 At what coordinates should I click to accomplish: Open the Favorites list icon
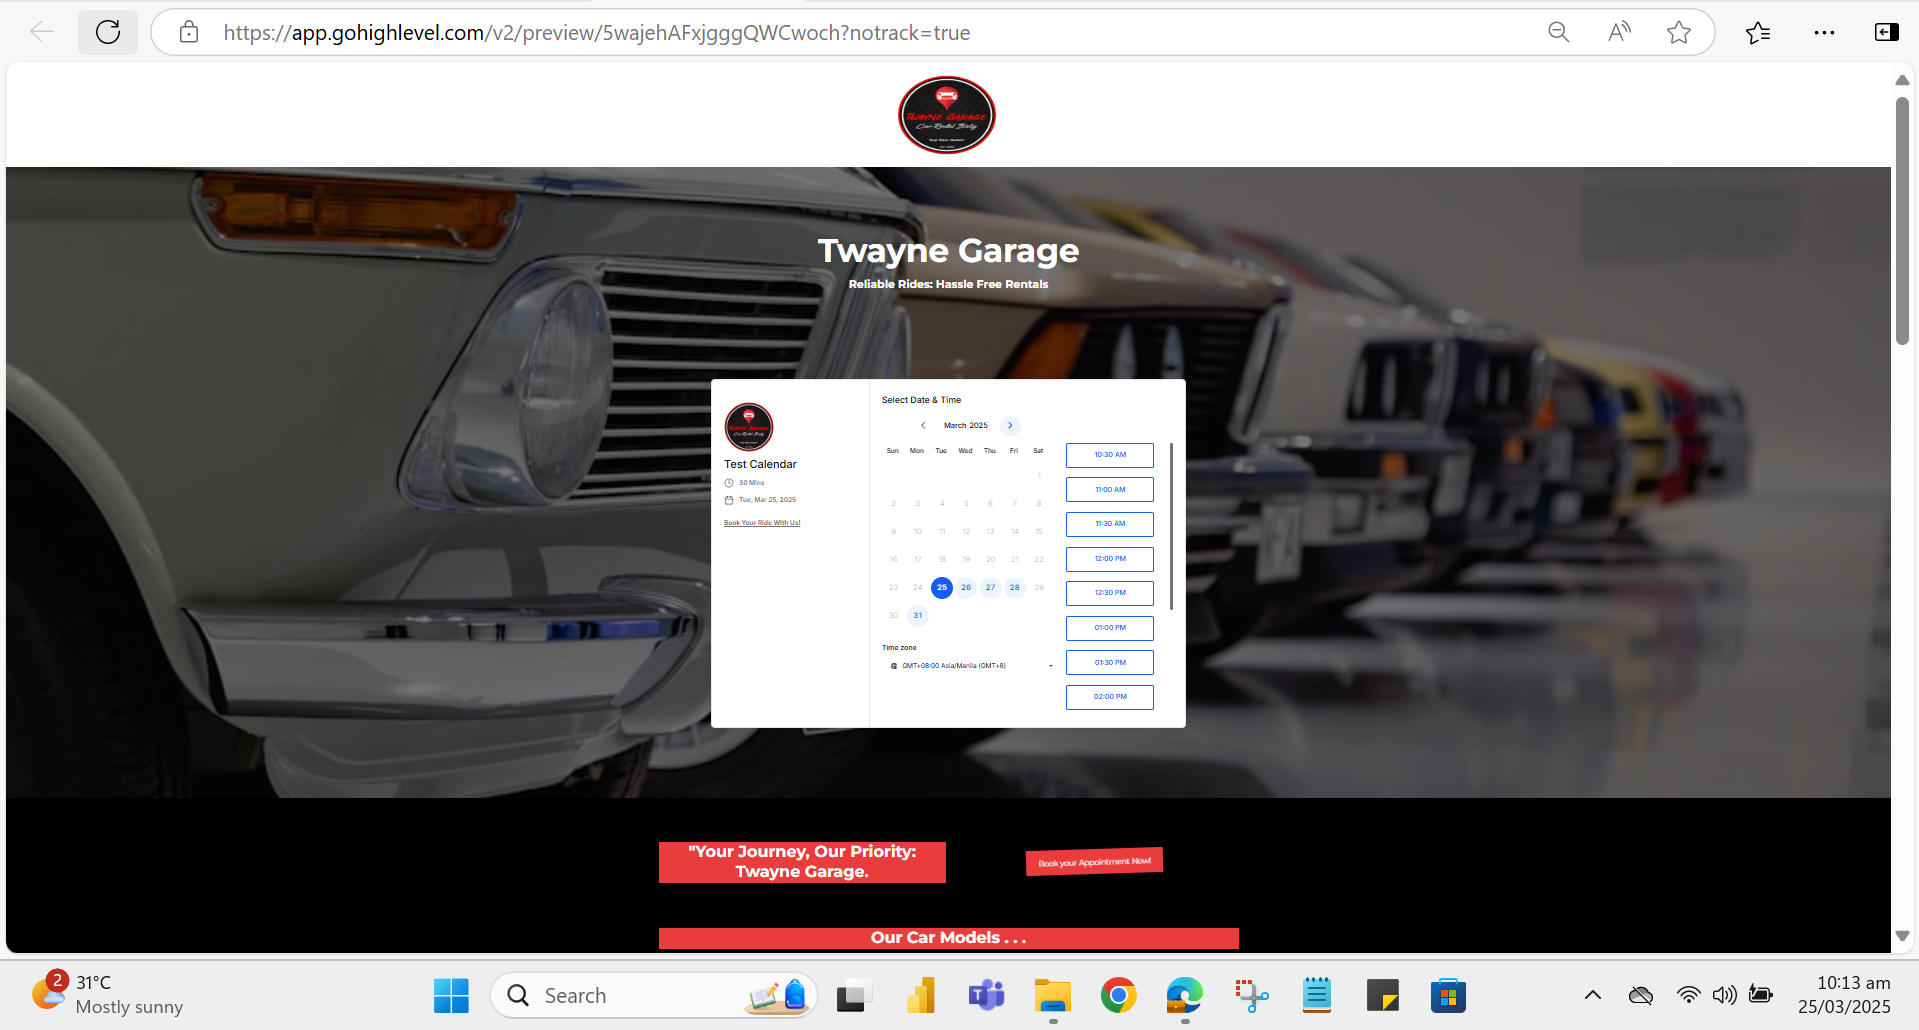[1758, 32]
